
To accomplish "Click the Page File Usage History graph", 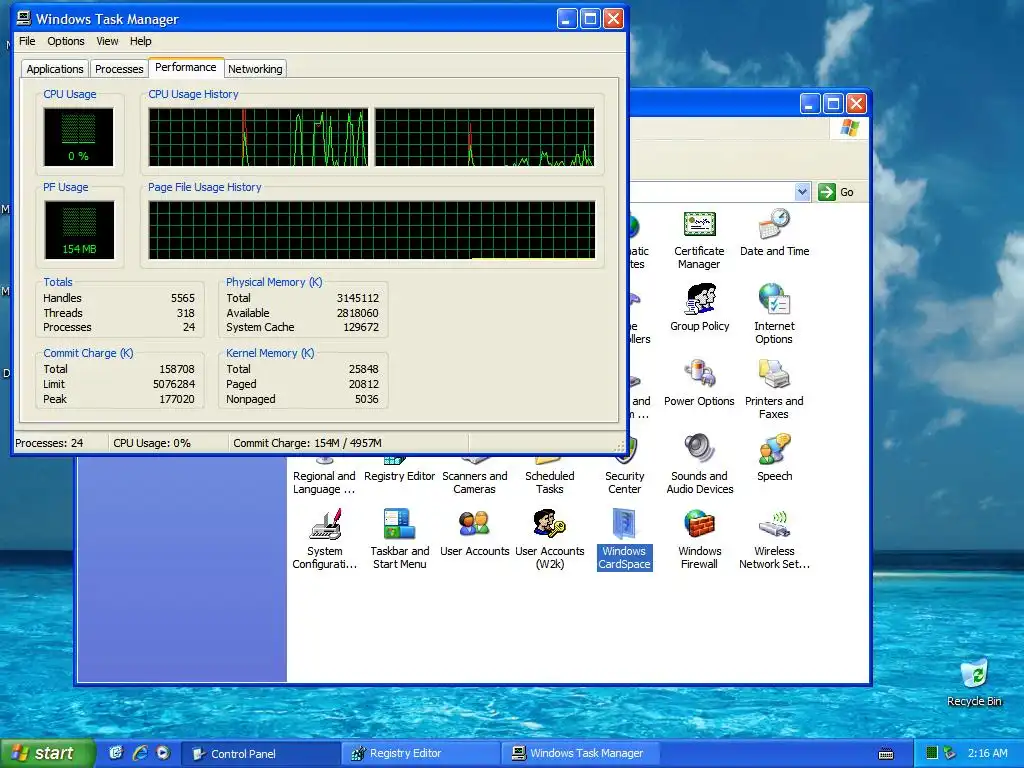I will coord(372,230).
